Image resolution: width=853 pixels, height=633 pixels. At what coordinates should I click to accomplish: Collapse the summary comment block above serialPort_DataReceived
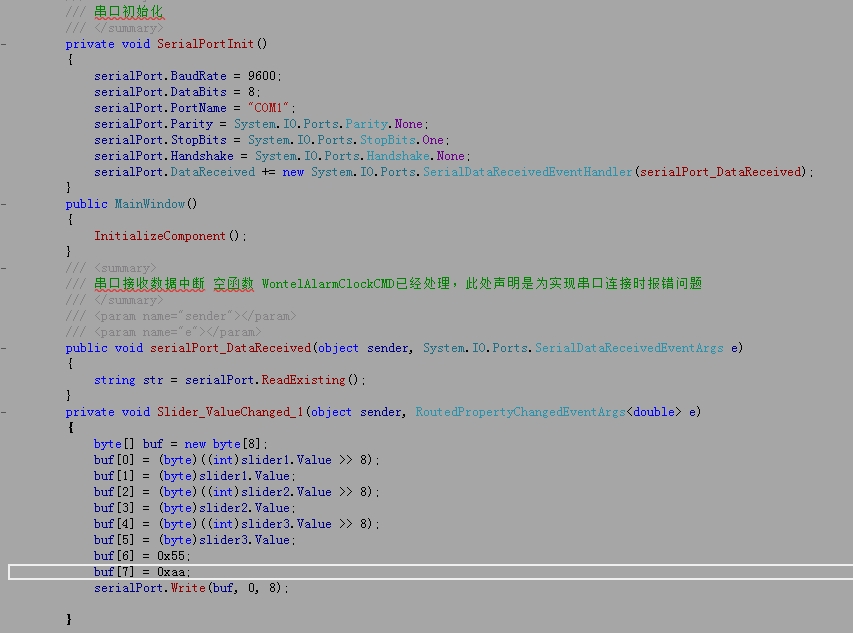pos(3,268)
